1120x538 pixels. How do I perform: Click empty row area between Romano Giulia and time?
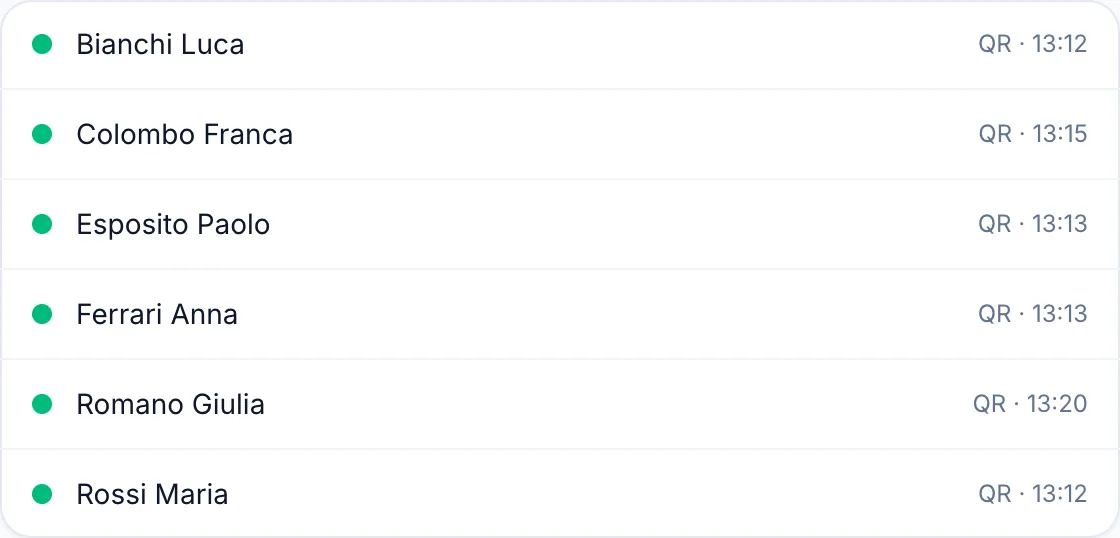click(x=618, y=404)
